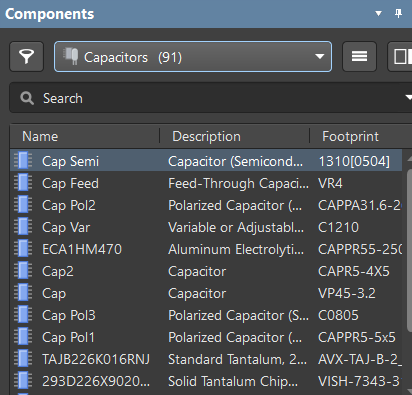Sort by the Footprint column header

tap(361, 136)
